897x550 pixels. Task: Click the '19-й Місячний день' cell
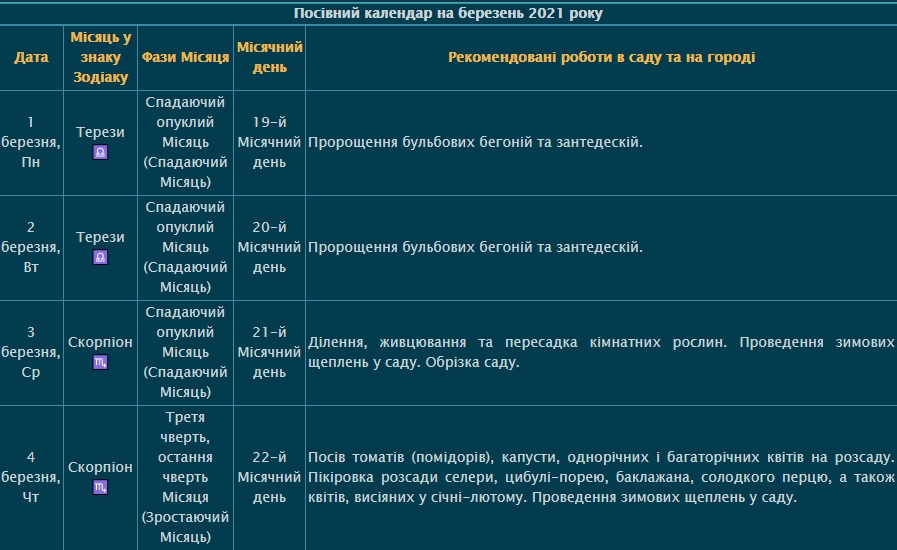tap(269, 142)
